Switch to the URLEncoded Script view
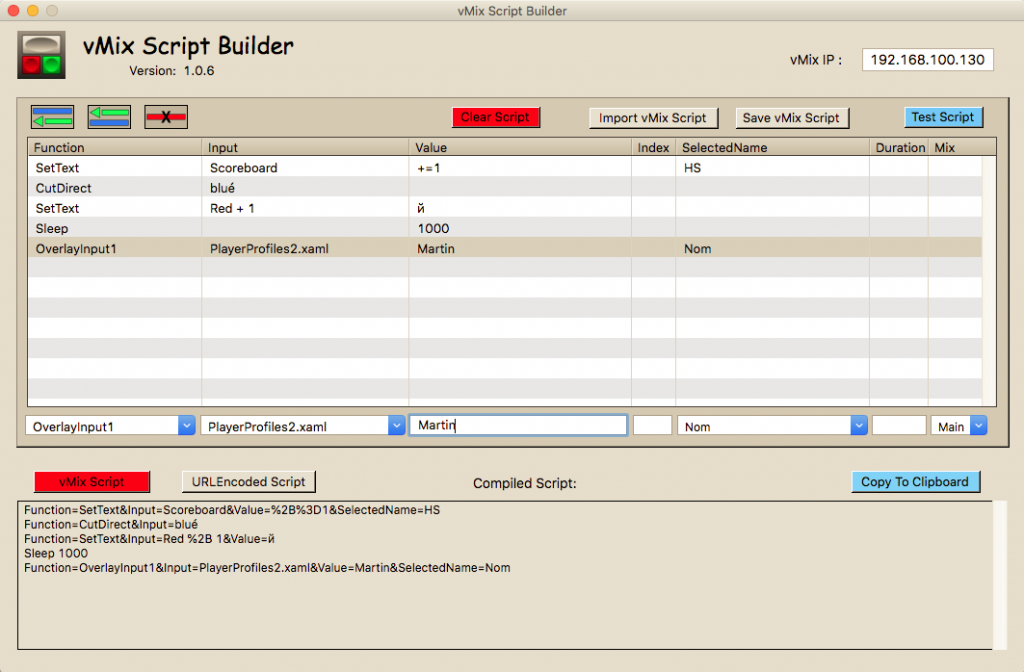This screenshot has width=1024, height=672. click(x=248, y=481)
